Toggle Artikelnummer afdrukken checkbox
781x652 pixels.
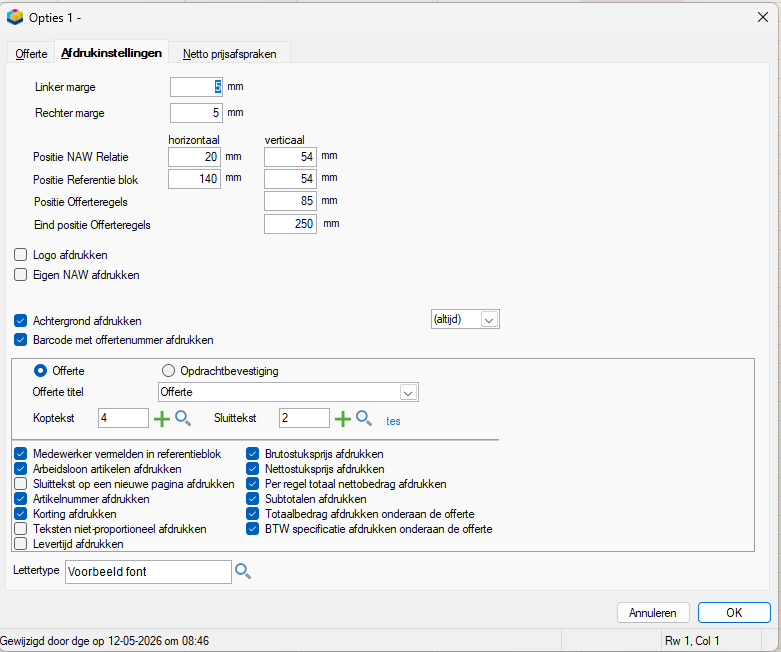(x=20, y=499)
